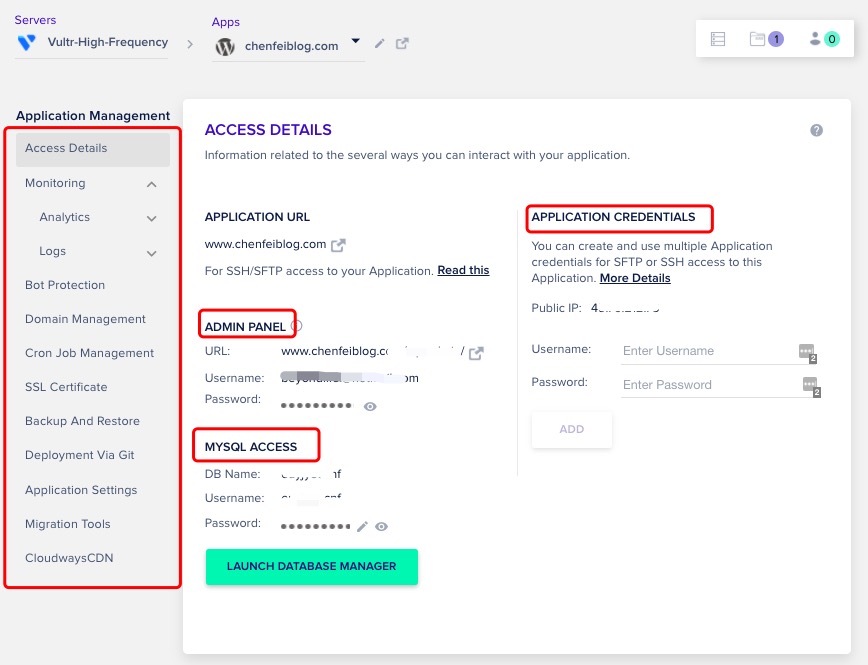Open Deployment Via Git
Screen dimensions: 868x665
tap(80, 455)
